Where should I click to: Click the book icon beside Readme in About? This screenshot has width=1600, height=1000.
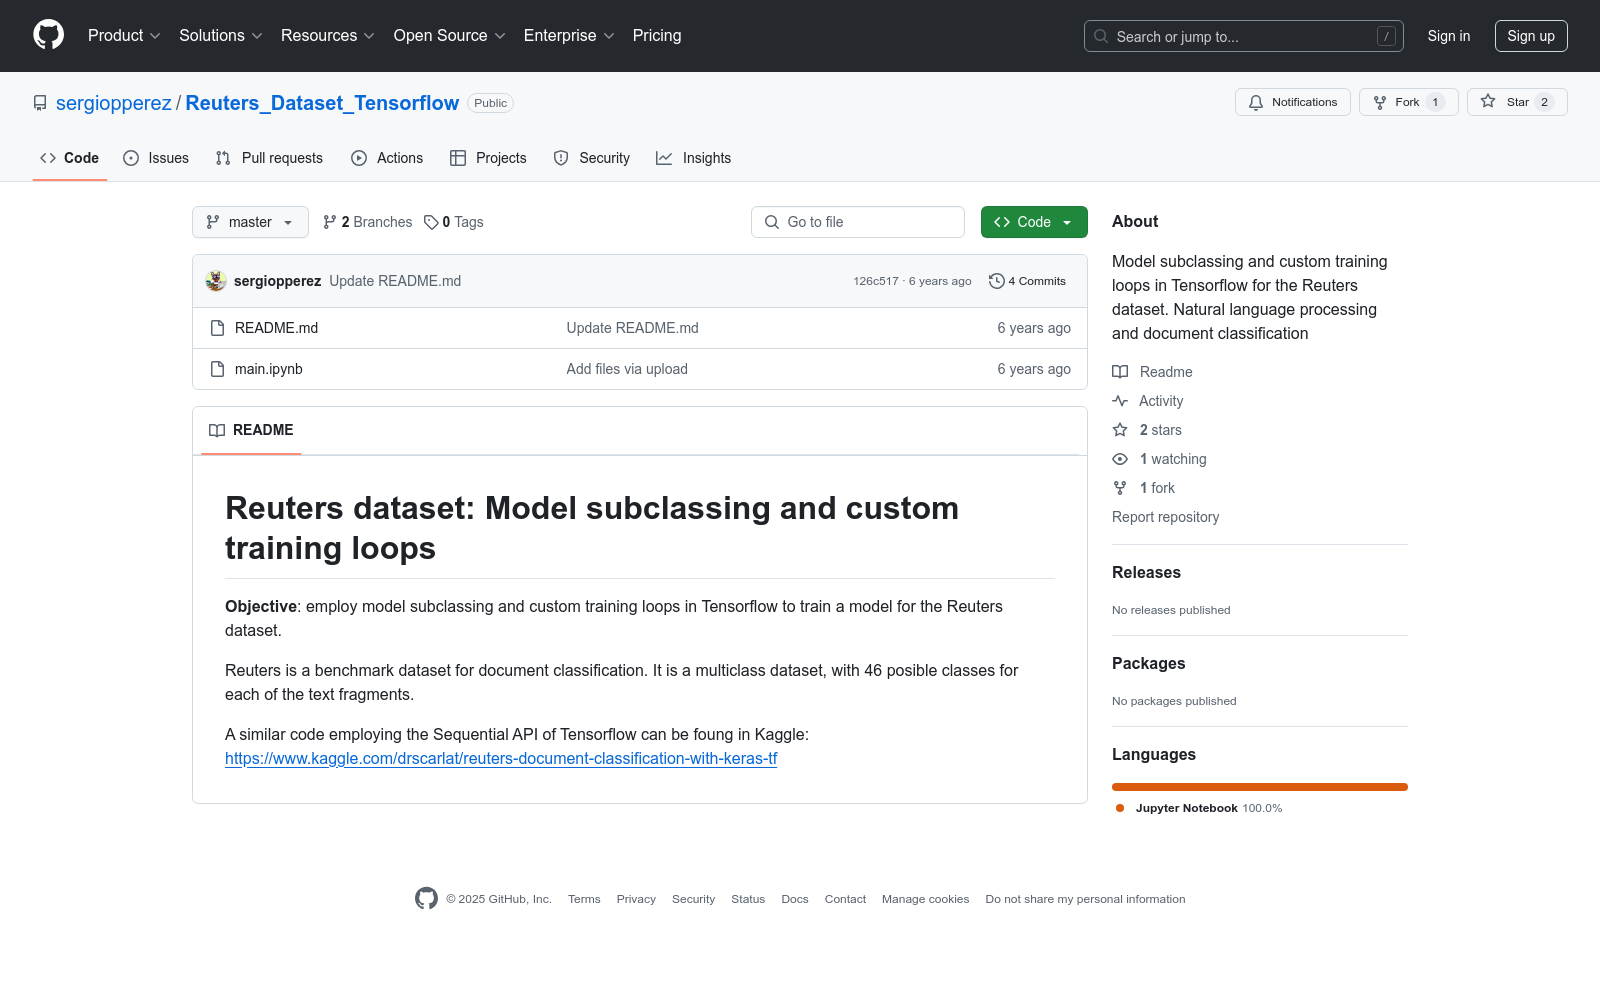click(1120, 372)
